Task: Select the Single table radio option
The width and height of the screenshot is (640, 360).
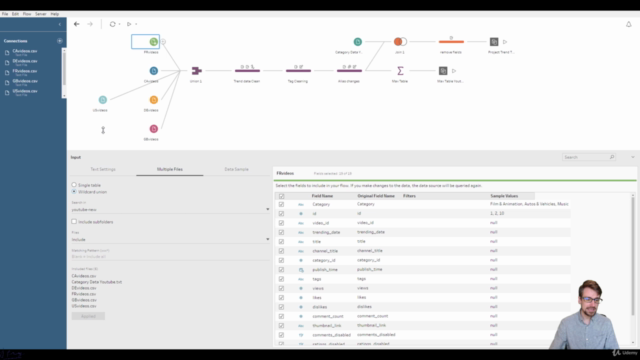Action: 74,185
